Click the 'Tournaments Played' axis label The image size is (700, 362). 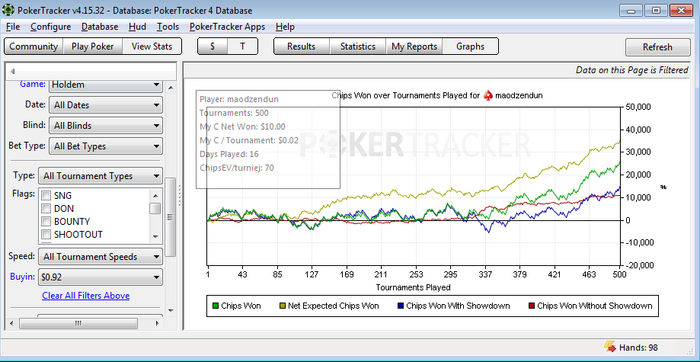413,287
